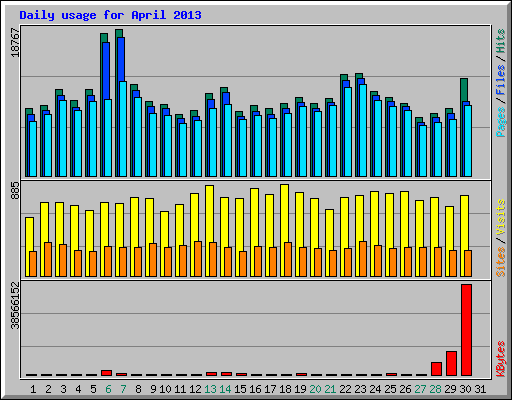Click day 20 on the x-axis
512x400 pixels.
[315, 389]
